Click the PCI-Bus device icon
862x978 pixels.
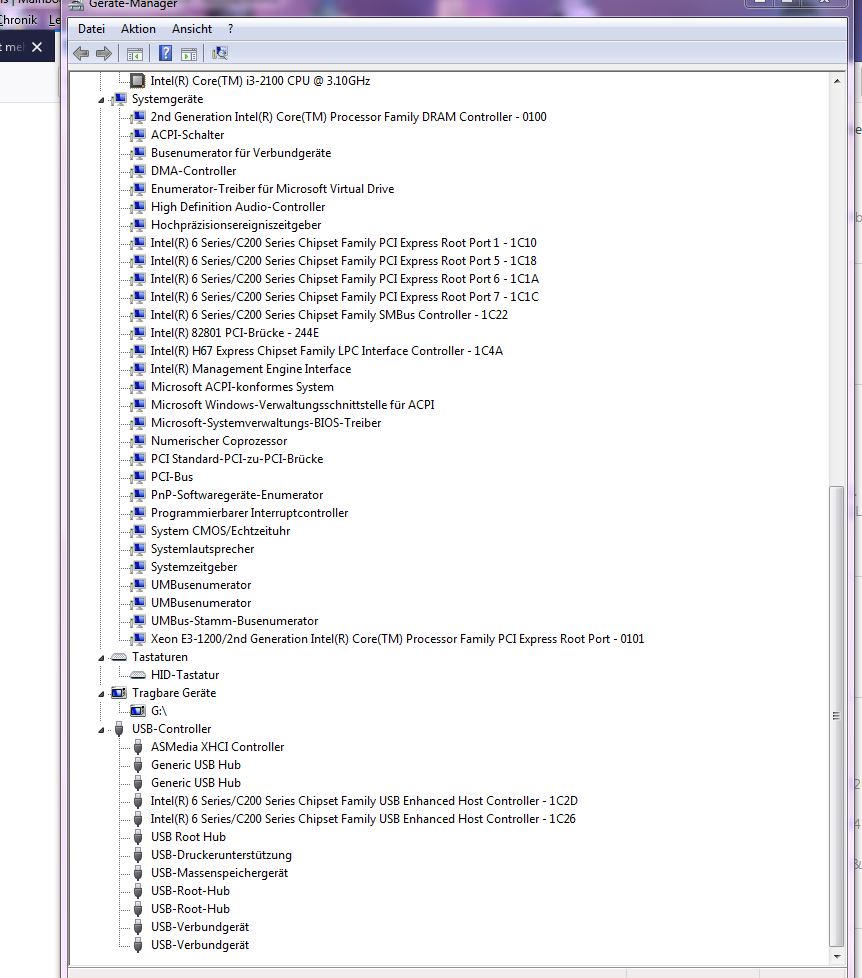point(138,477)
